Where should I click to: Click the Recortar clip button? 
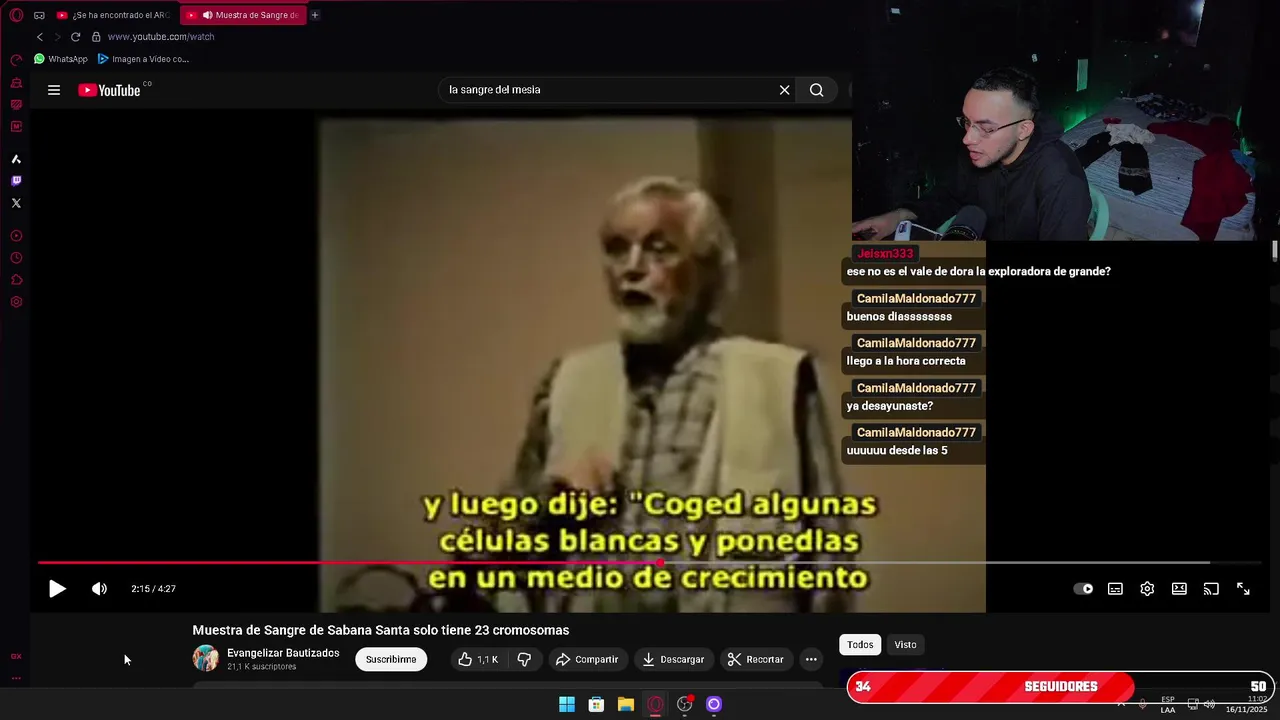756,659
